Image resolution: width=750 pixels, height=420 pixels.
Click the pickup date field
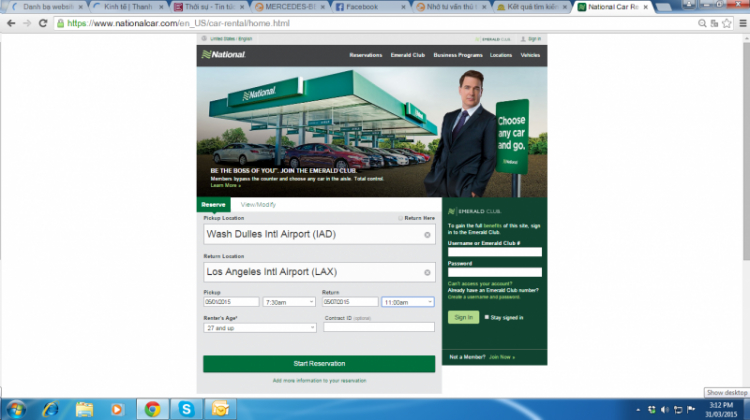tap(231, 302)
